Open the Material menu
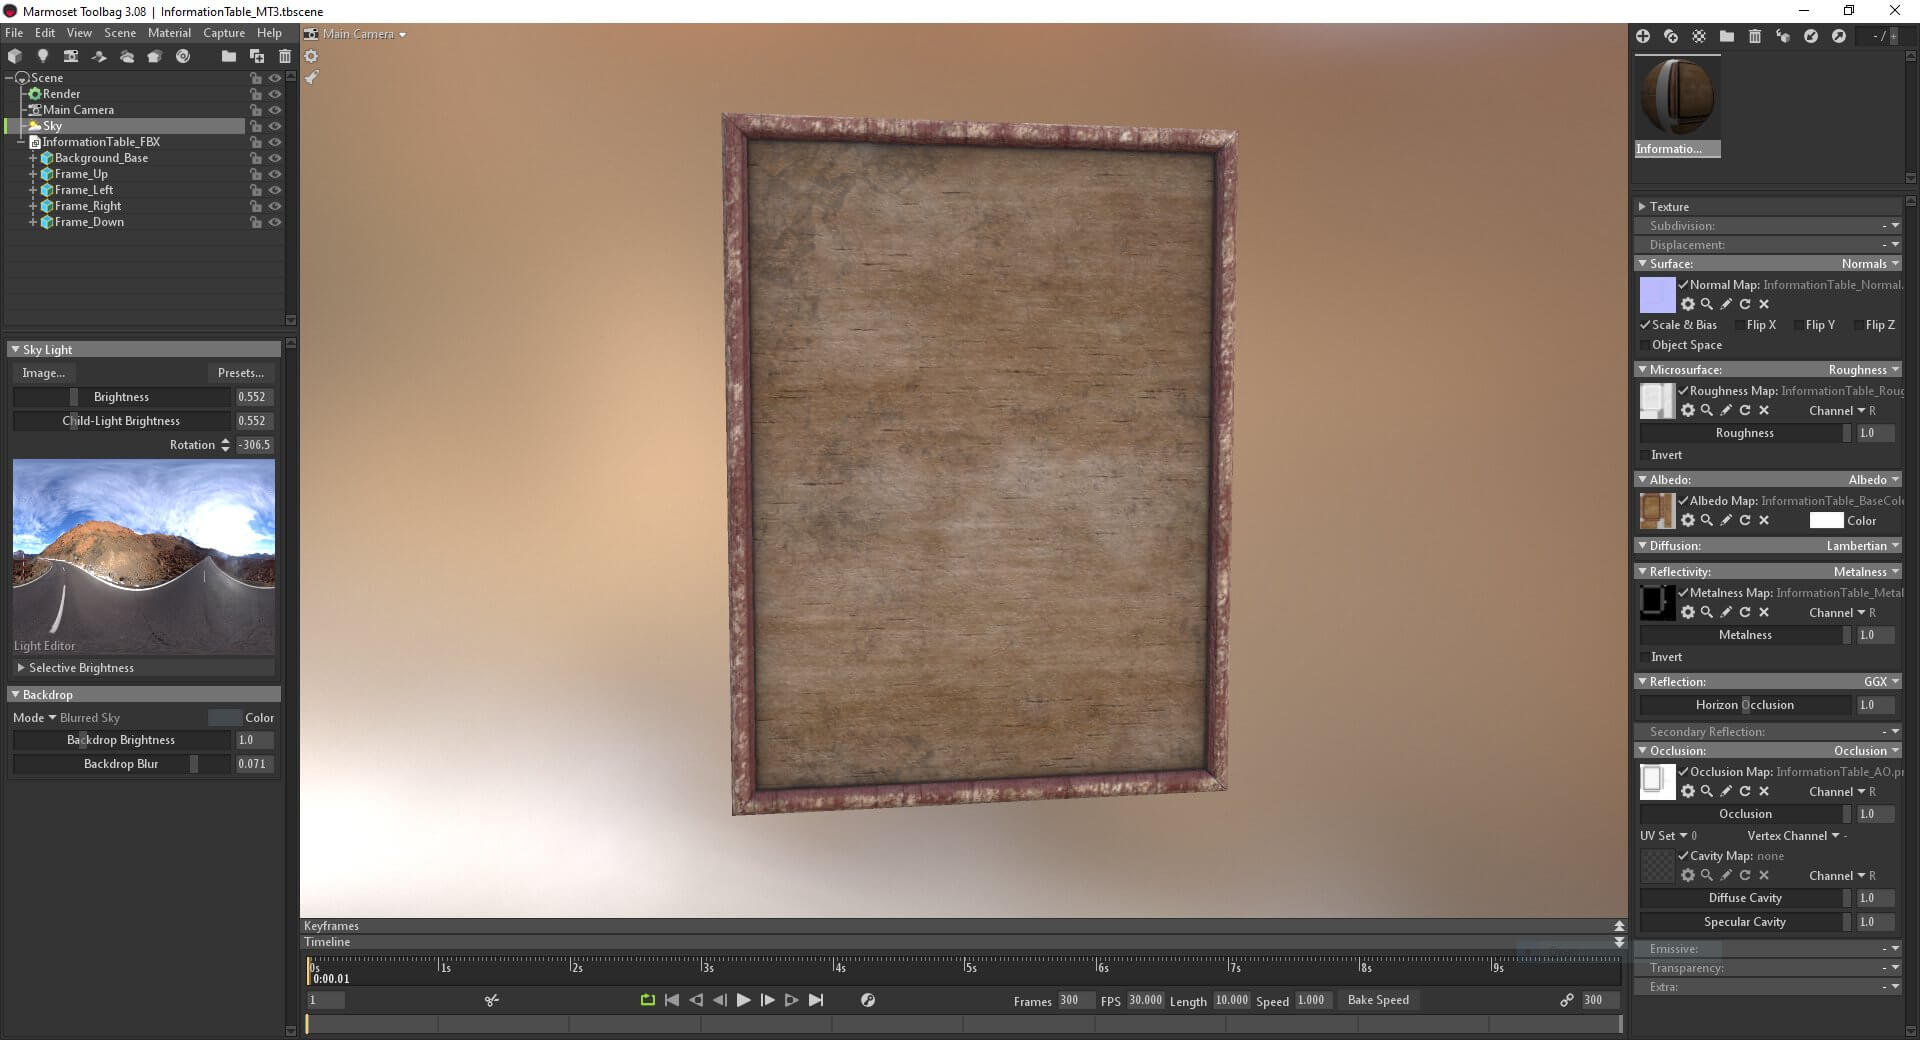Image resolution: width=1920 pixels, height=1040 pixels. [x=169, y=33]
